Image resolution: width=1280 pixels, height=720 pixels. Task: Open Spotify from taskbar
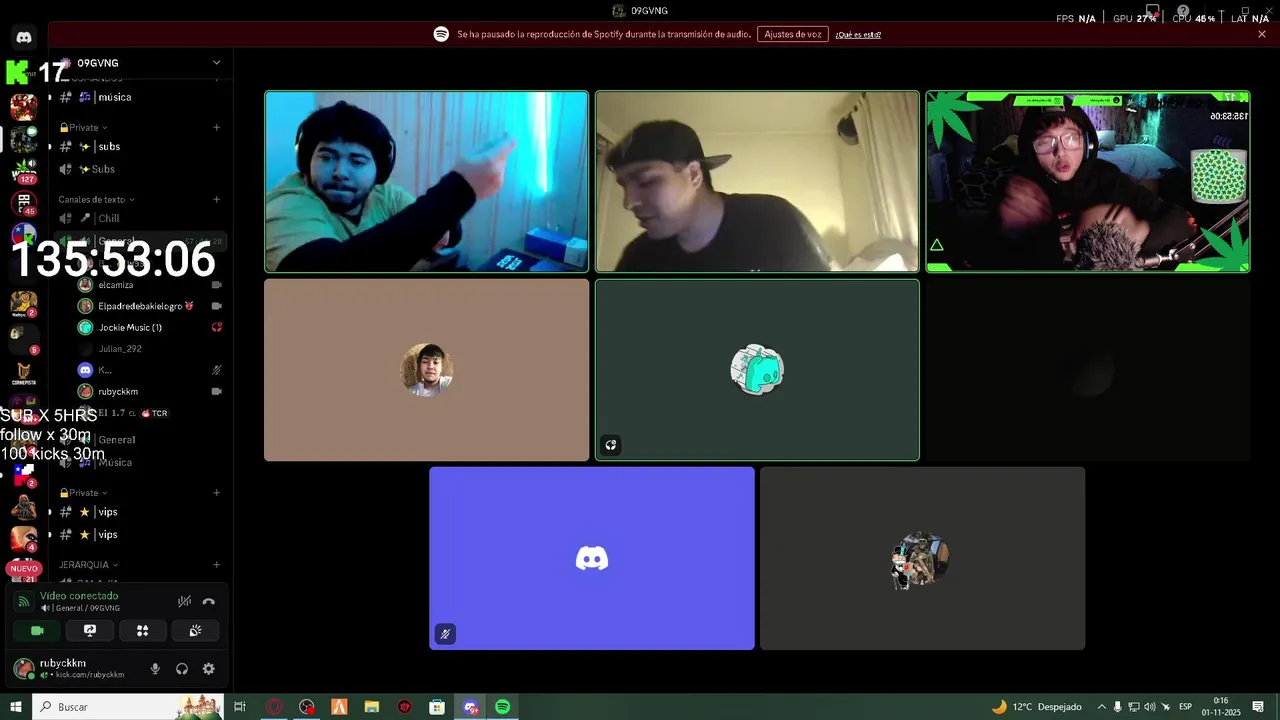[x=503, y=707]
